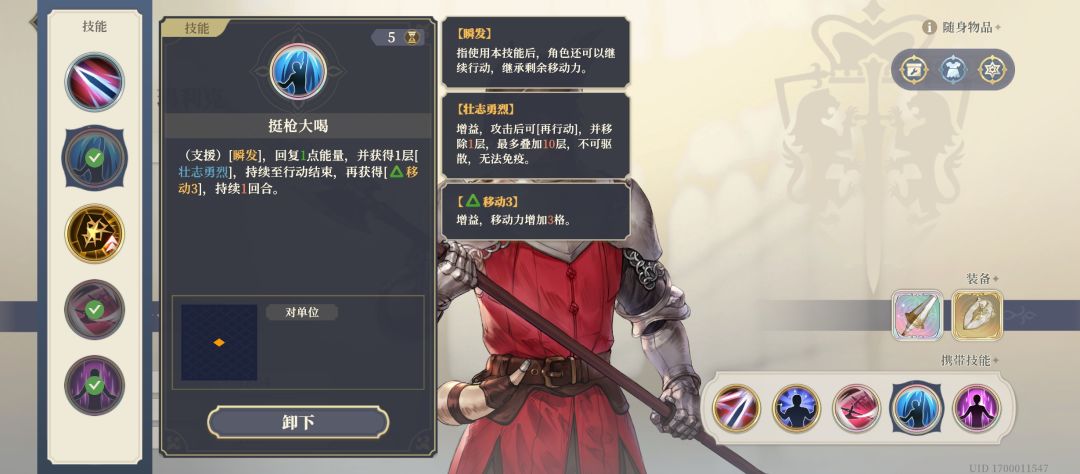Select the blue figure skill in 携带技能 bar
1080x474 pixels.
coord(796,408)
